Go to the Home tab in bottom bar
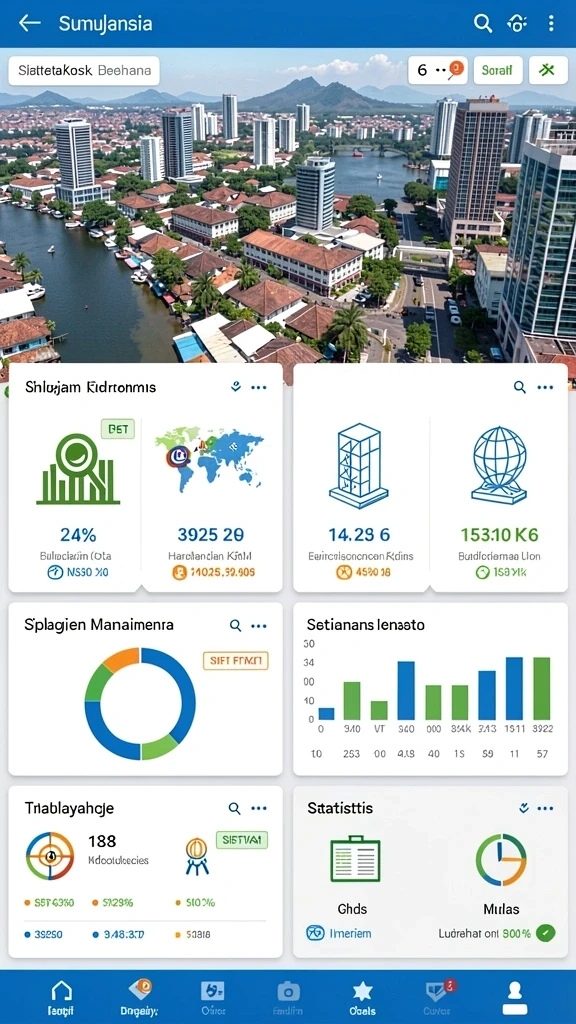Image resolution: width=576 pixels, height=1024 pixels. pyautogui.click(x=61, y=997)
